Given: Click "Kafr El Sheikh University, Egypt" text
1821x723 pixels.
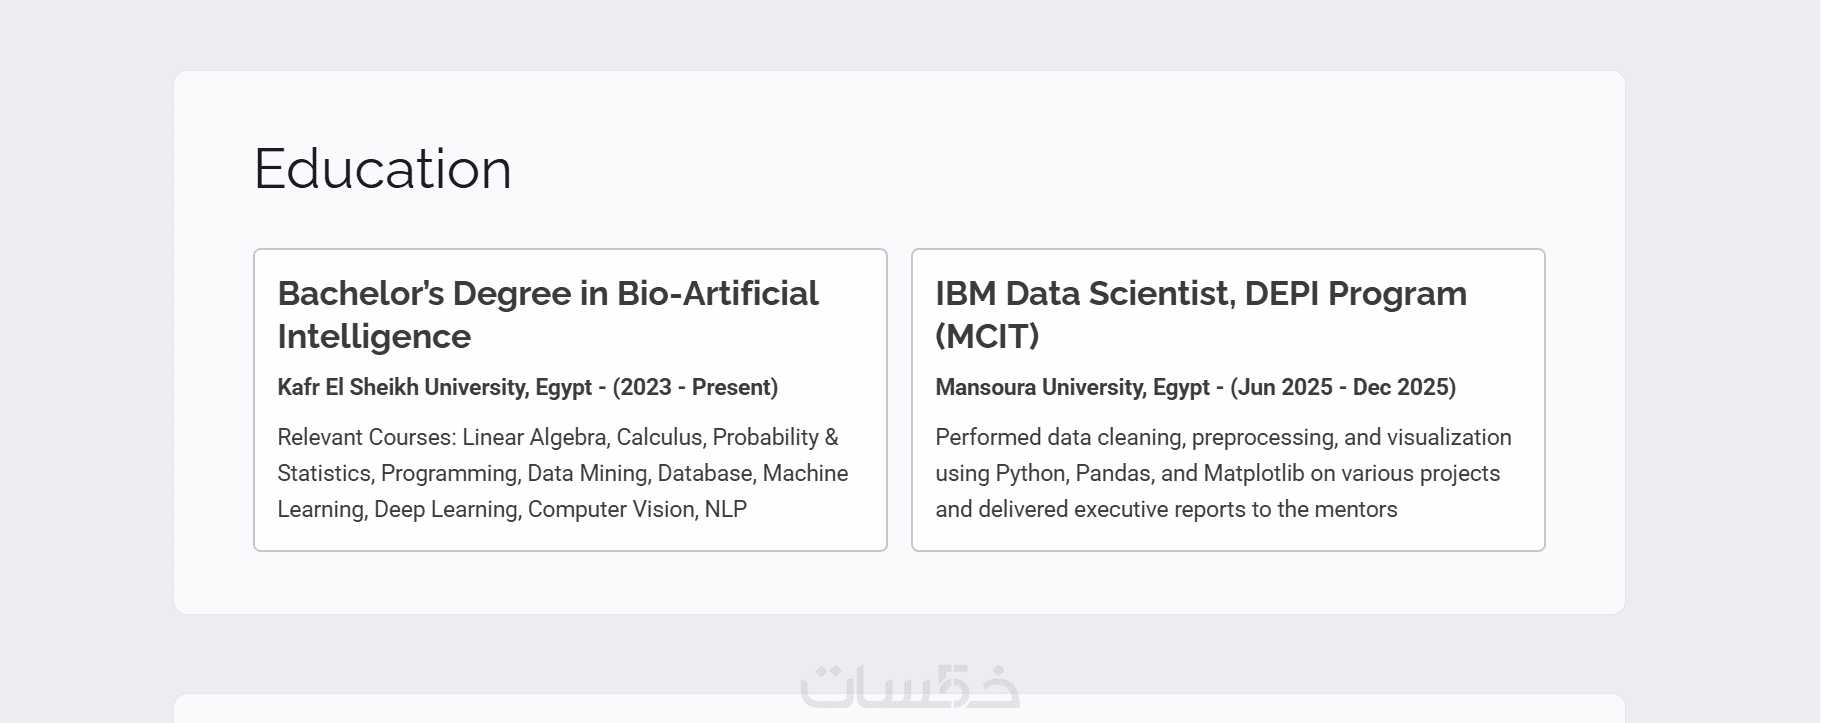Looking at the screenshot, I should 434,387.
